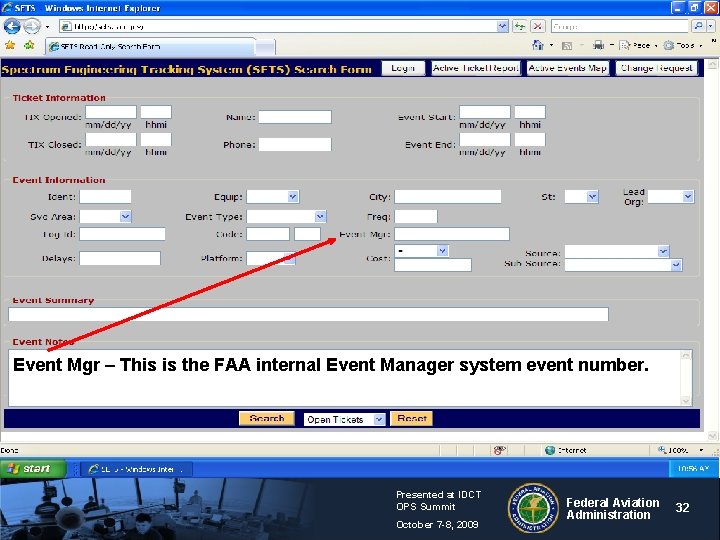Click the Login button

coord(403,68)
